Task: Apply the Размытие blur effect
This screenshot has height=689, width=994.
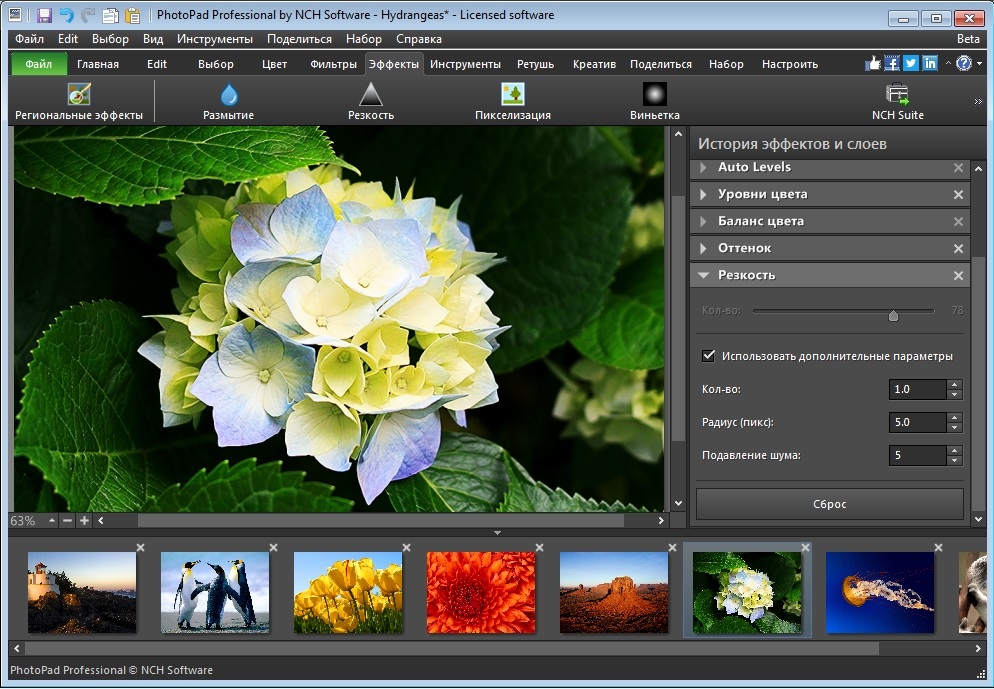Action: [x=229, y=101]
